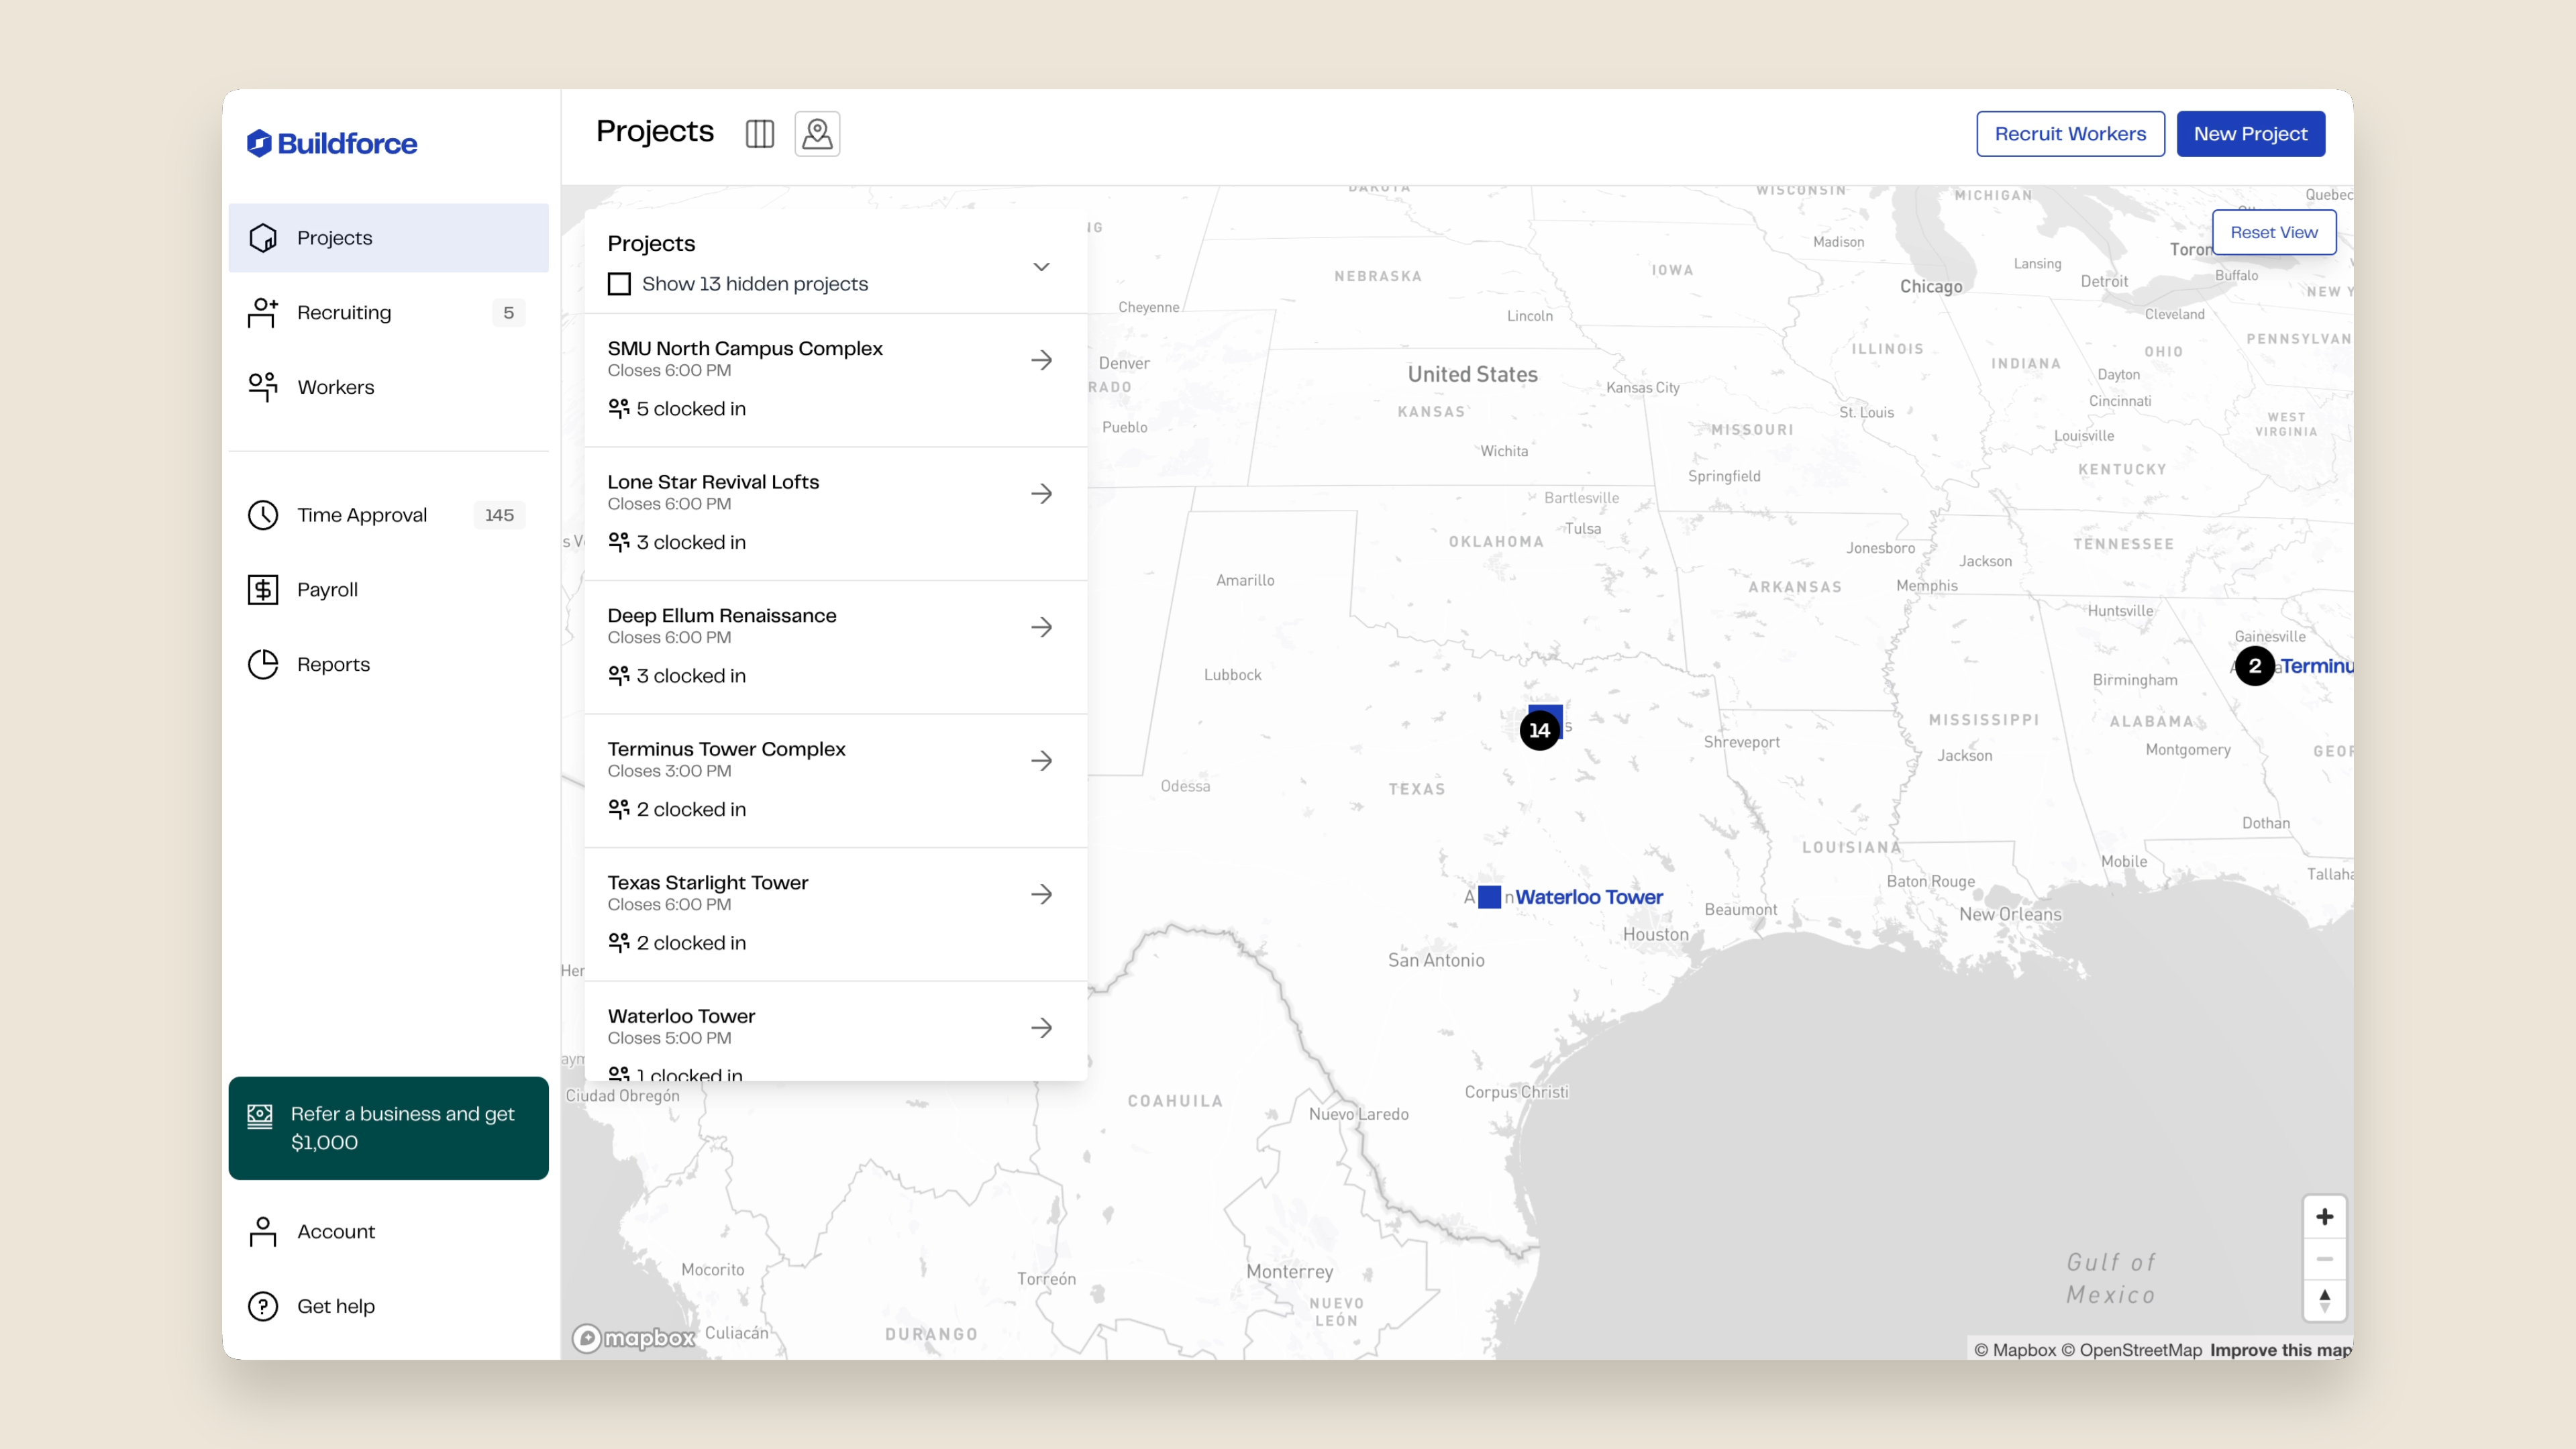
Task: Click Waterloo Tower label on map
Action: coord(1589,897)
